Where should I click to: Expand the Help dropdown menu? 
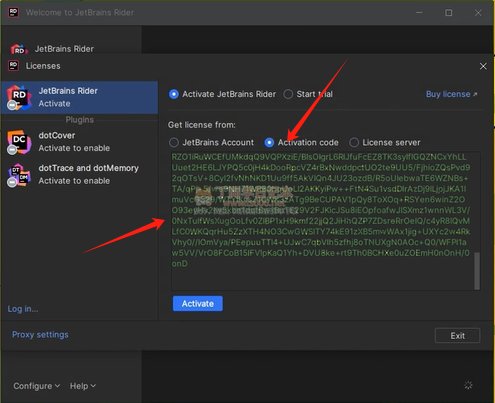(x=83, y=386)
